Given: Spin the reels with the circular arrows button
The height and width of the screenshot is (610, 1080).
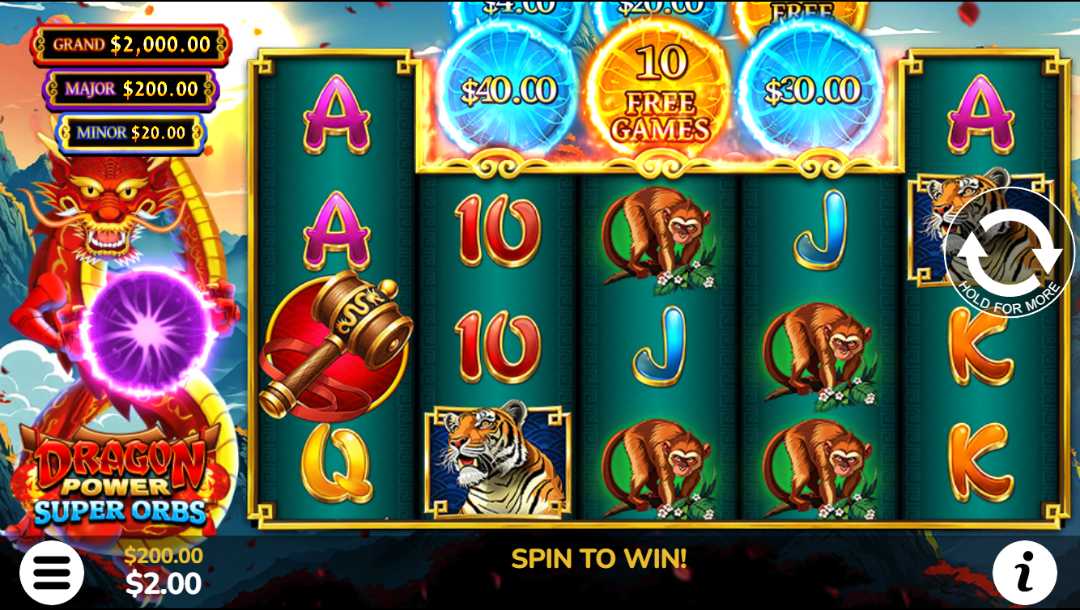Looking at the screenshot, I should click(1009, 252).
